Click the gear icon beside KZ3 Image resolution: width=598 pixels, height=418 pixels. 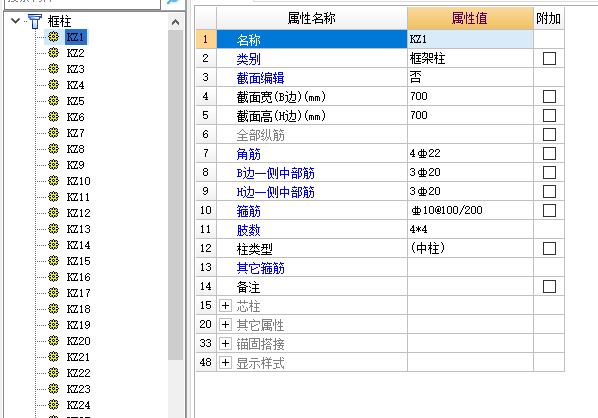(53, 69)
